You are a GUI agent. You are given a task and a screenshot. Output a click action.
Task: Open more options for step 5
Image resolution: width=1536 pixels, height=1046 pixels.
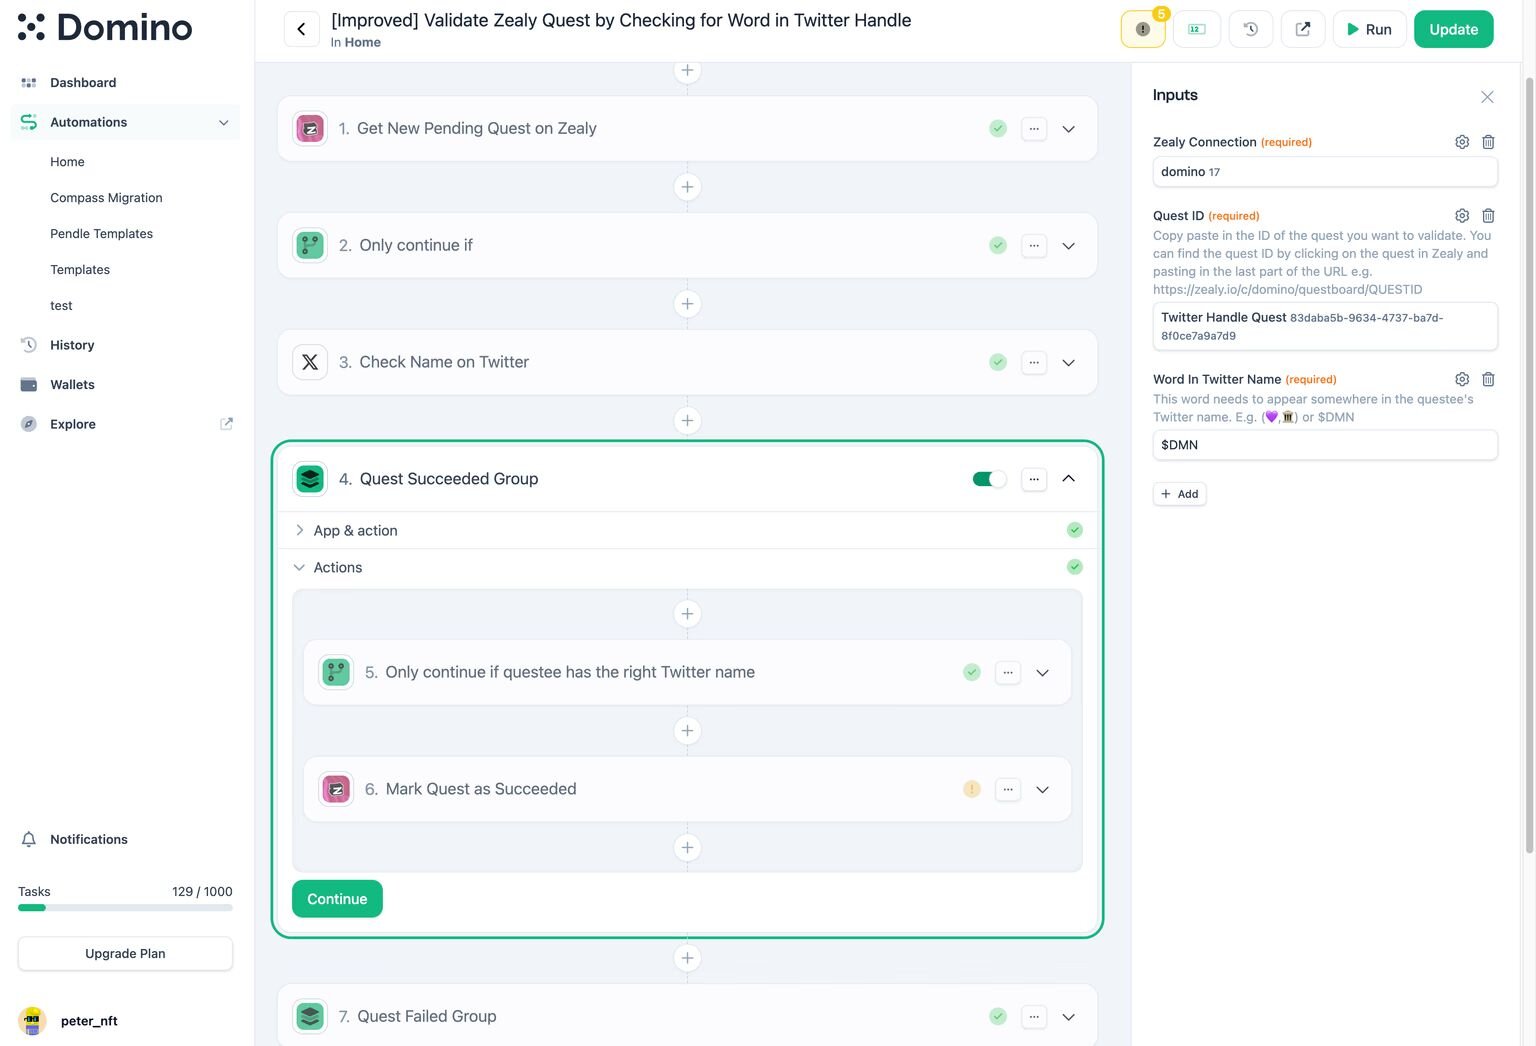point(1008,673)
